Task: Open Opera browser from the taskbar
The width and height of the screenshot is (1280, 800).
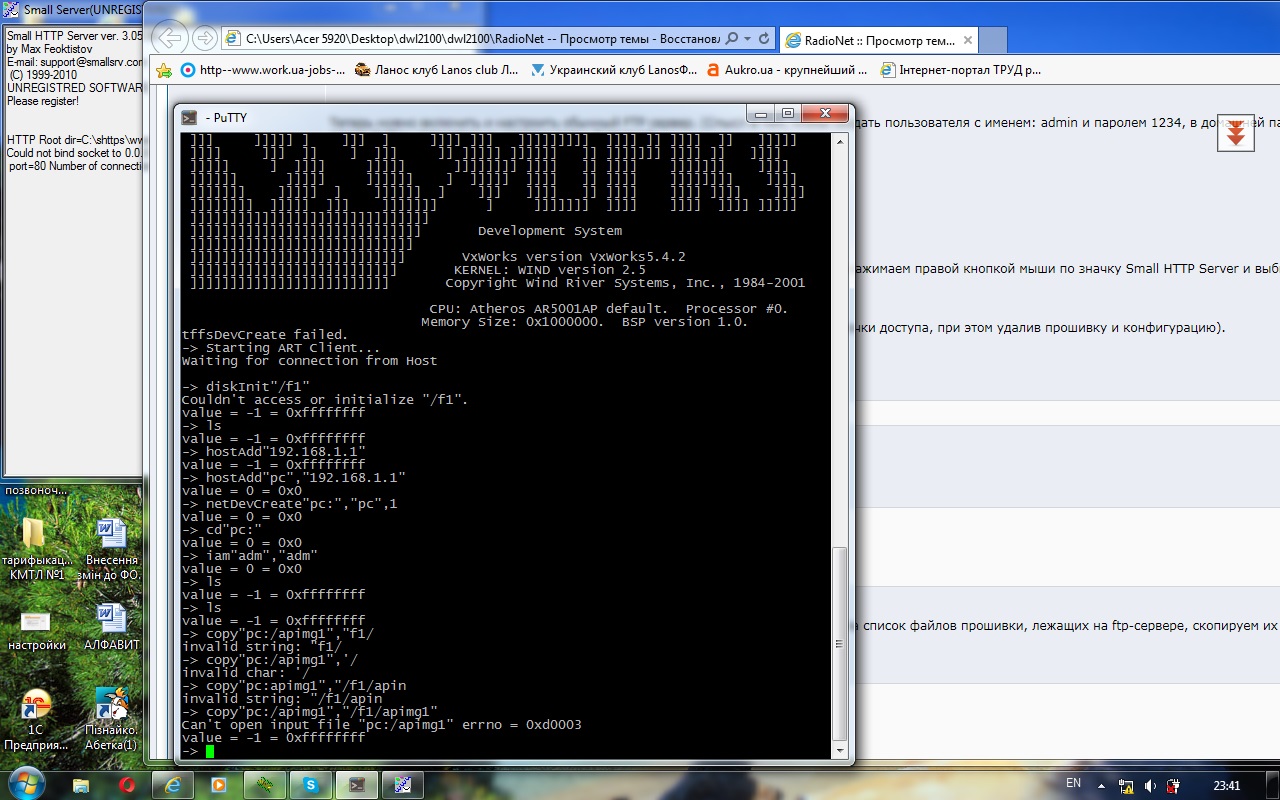Action: [127, 785]
